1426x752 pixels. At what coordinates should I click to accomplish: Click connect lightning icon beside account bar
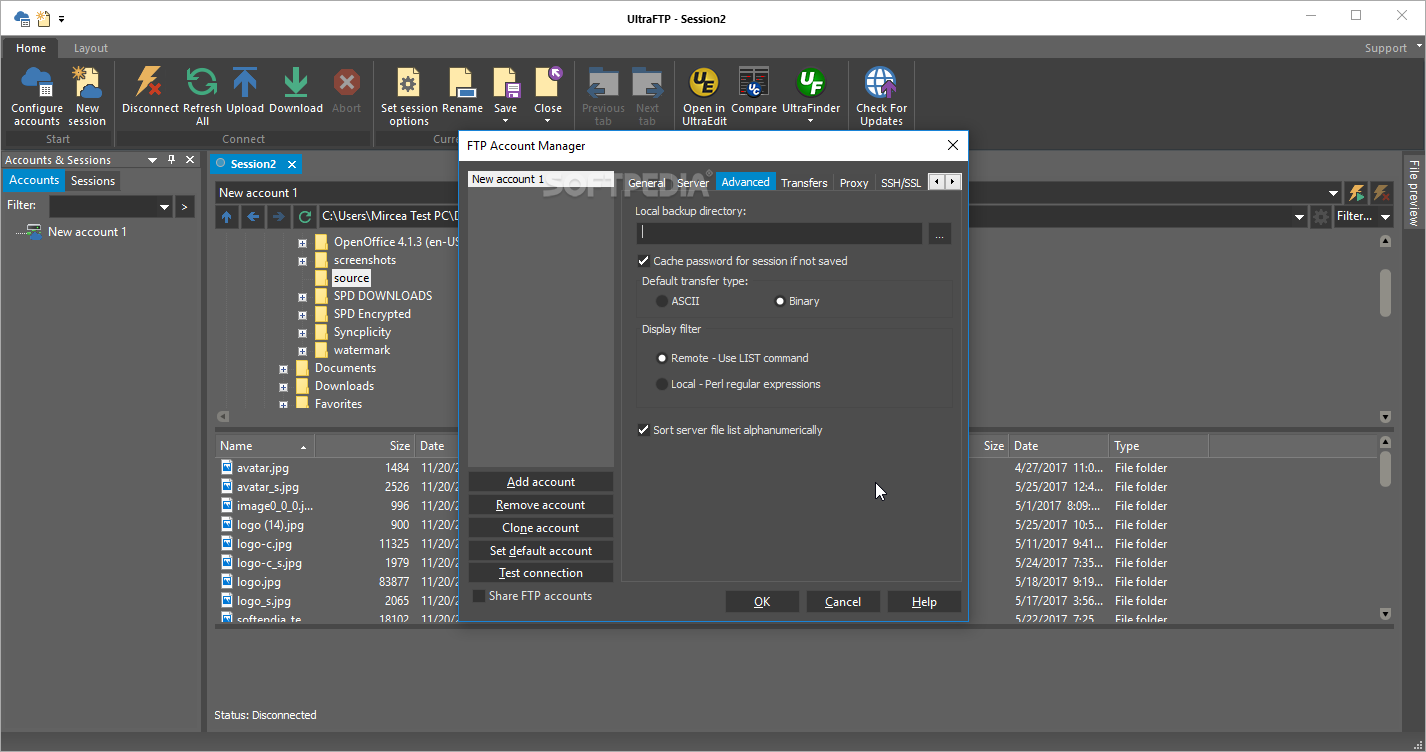click(1357, 193)
